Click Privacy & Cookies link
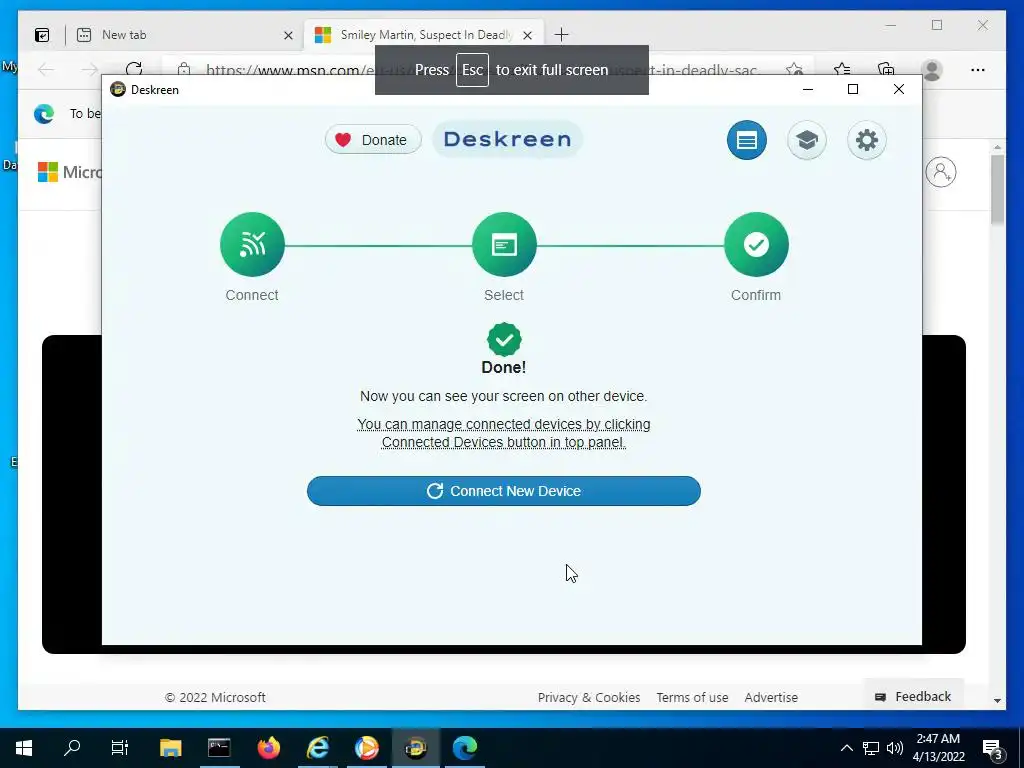The image size is (1024, 768). [x=589, y=697]
